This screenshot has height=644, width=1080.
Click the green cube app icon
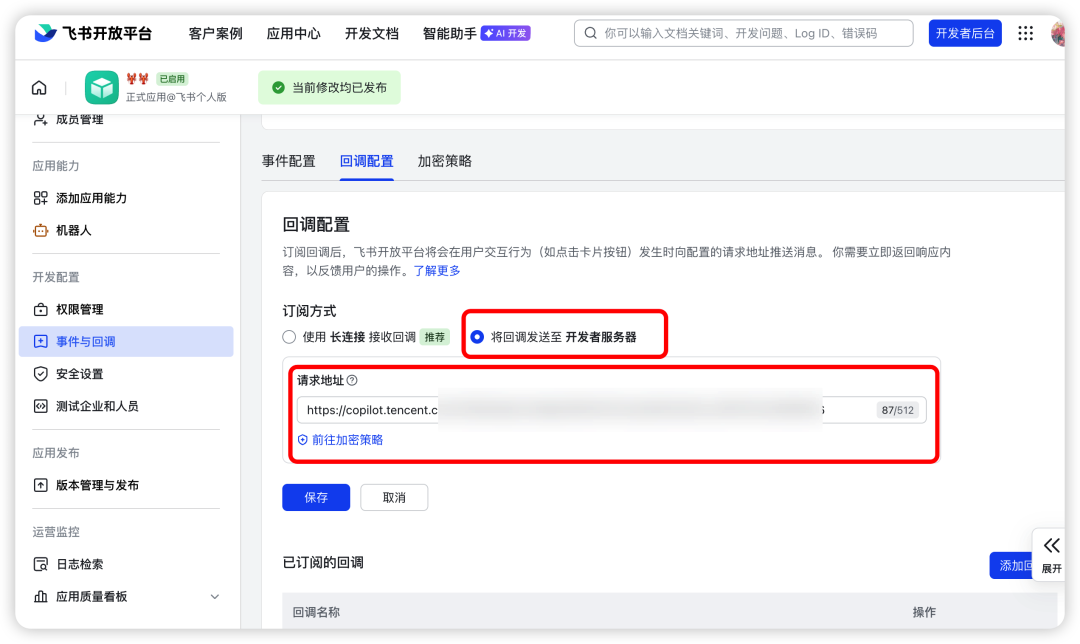(101, 87)
